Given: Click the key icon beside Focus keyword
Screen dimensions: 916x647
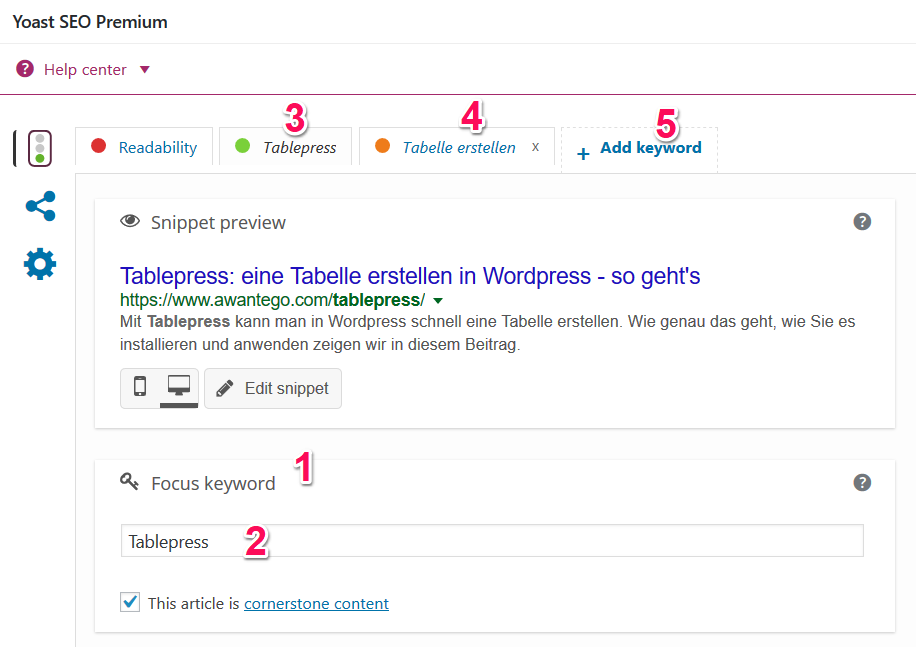Looking at the screenshot, I should 129,482.
